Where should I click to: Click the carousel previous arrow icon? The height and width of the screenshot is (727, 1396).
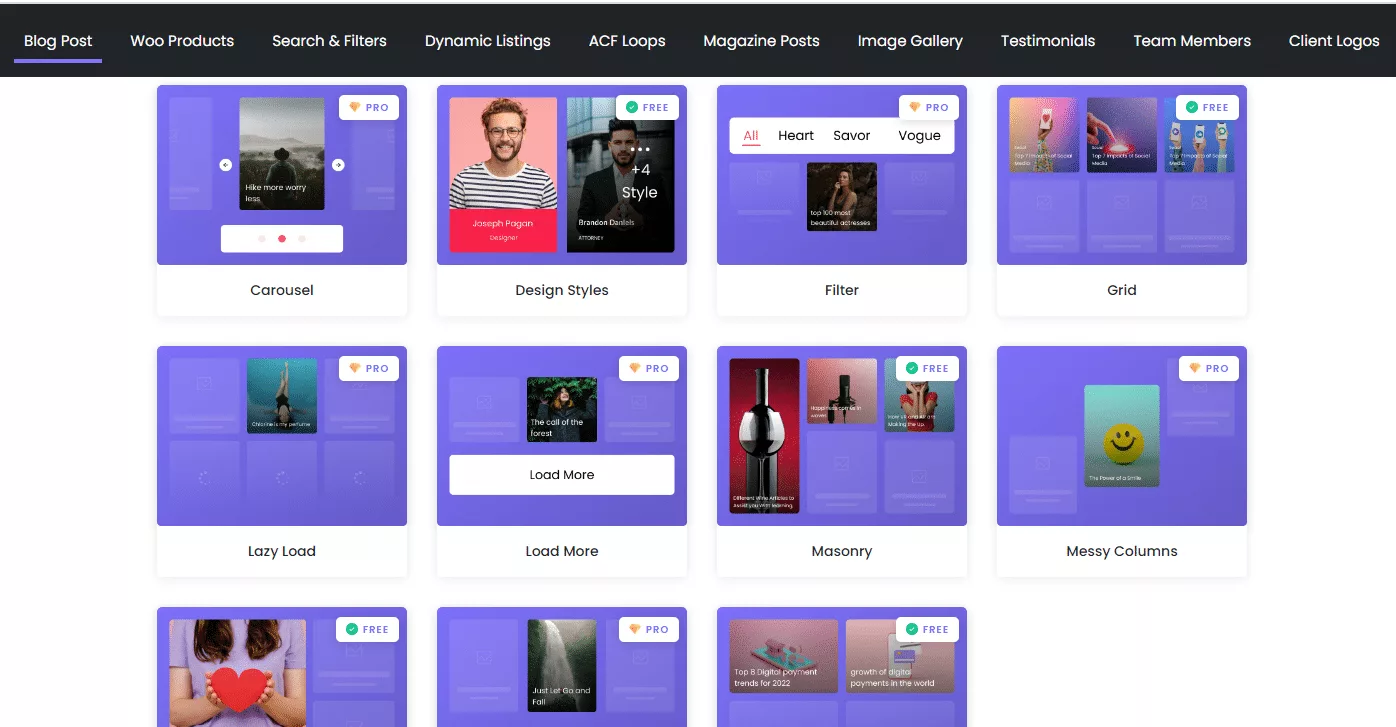pos(226,165)
